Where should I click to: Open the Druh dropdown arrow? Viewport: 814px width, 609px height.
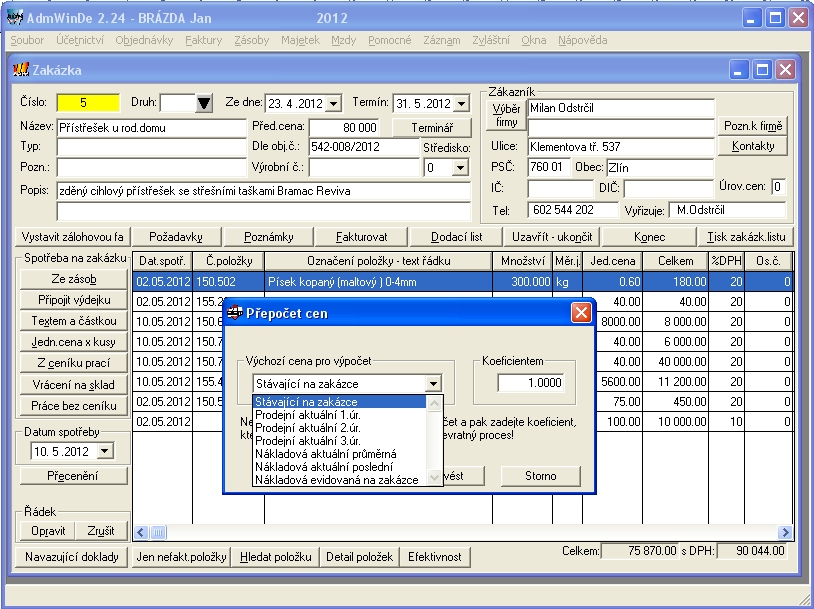[x=204, y=103]
